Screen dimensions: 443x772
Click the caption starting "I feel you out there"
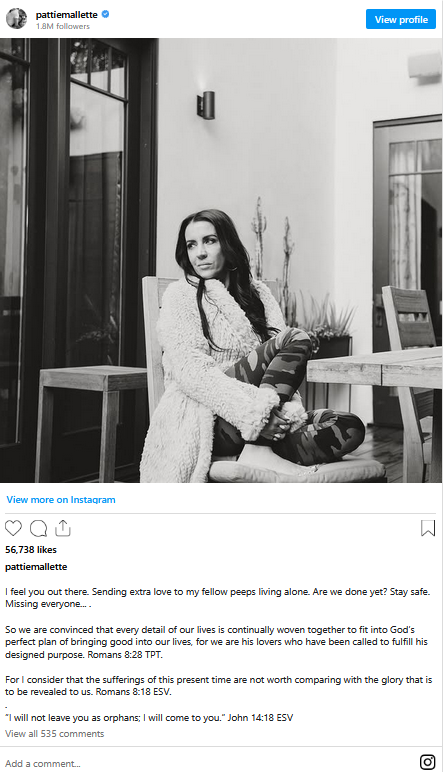click(218, 598)
